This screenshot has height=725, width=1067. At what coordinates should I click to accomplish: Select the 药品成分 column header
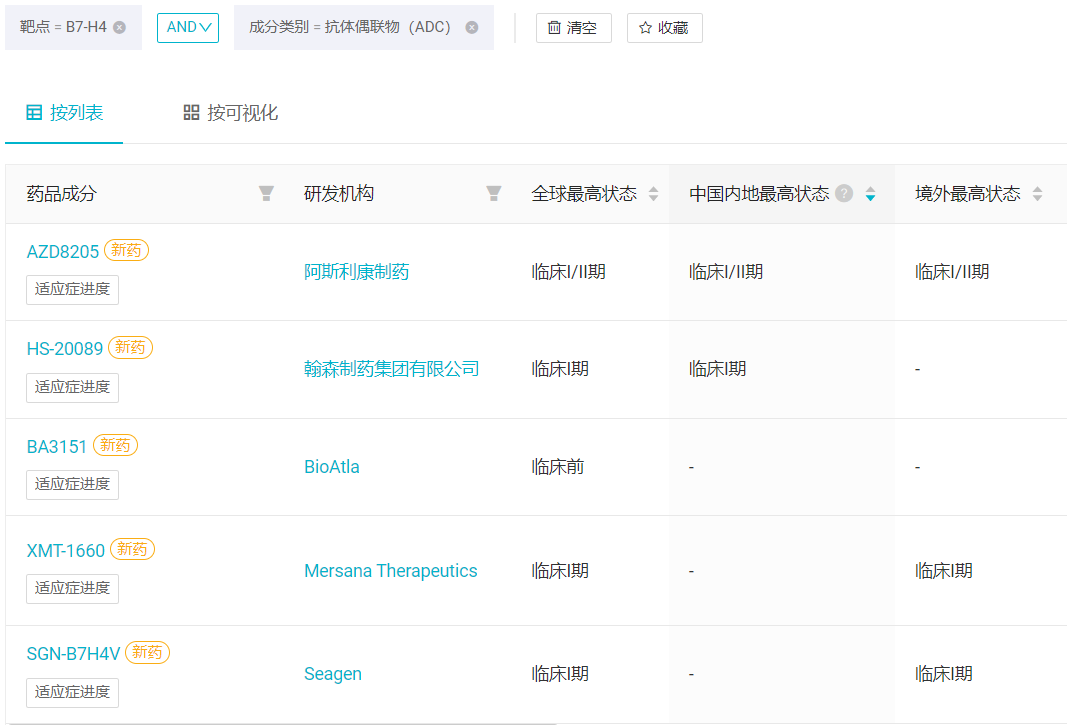point(62,194)
